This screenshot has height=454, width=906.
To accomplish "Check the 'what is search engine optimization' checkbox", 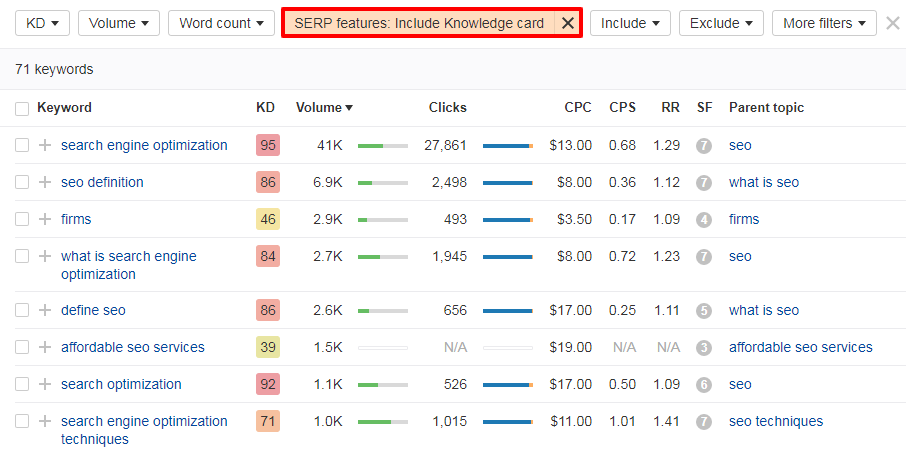I will [22, 256].
